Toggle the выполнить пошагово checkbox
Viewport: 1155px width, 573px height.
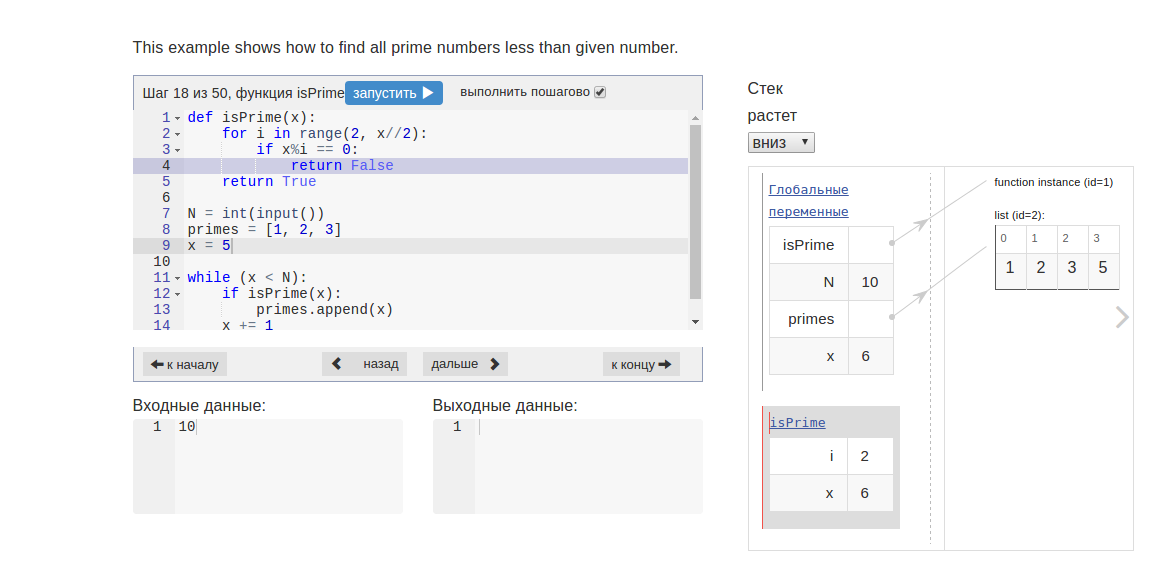point(600,92)
